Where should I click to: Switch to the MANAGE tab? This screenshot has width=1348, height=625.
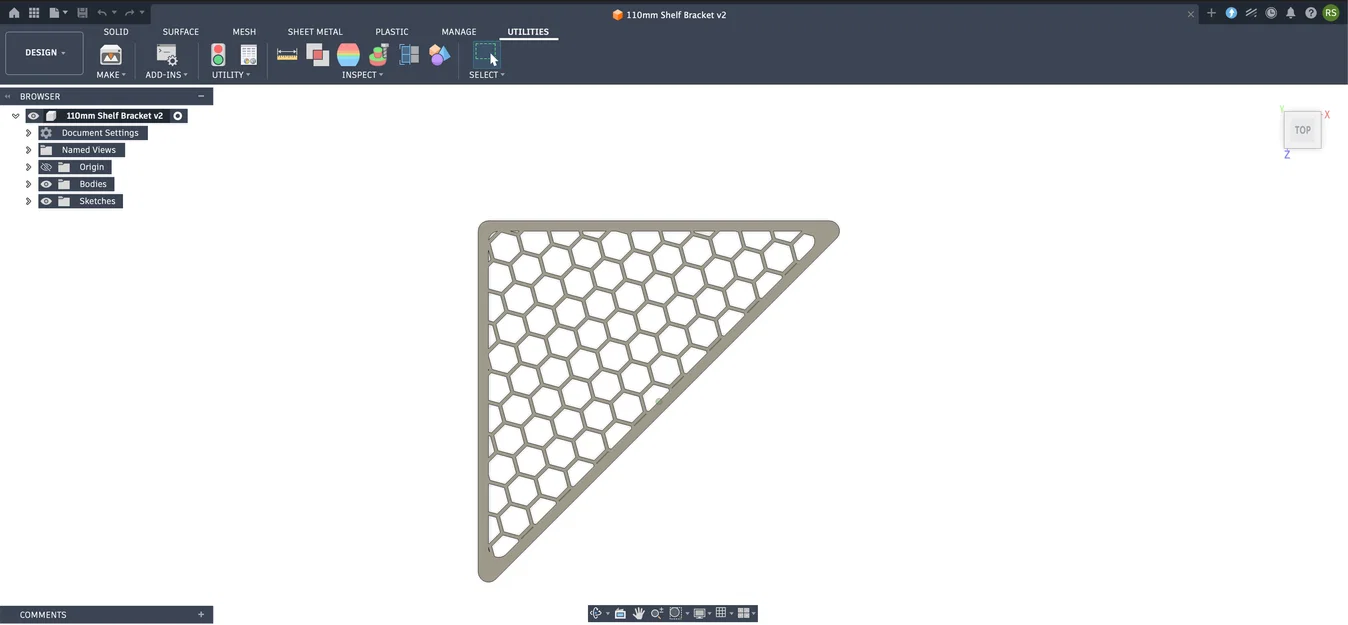coord(459,32)
